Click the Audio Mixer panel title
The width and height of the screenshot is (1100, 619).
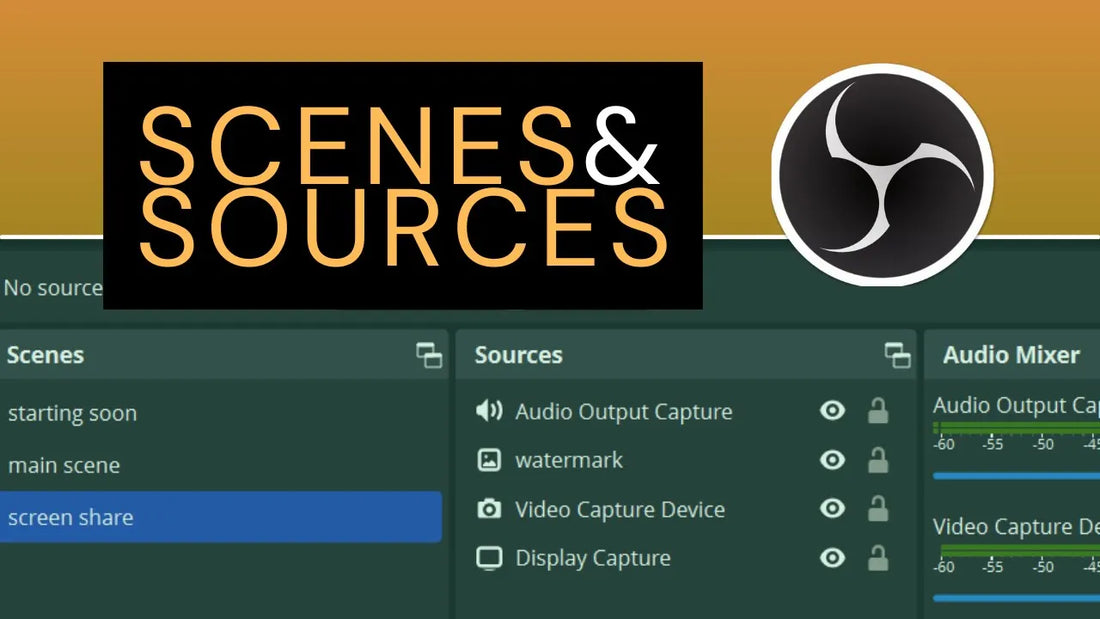(1009, 355)
